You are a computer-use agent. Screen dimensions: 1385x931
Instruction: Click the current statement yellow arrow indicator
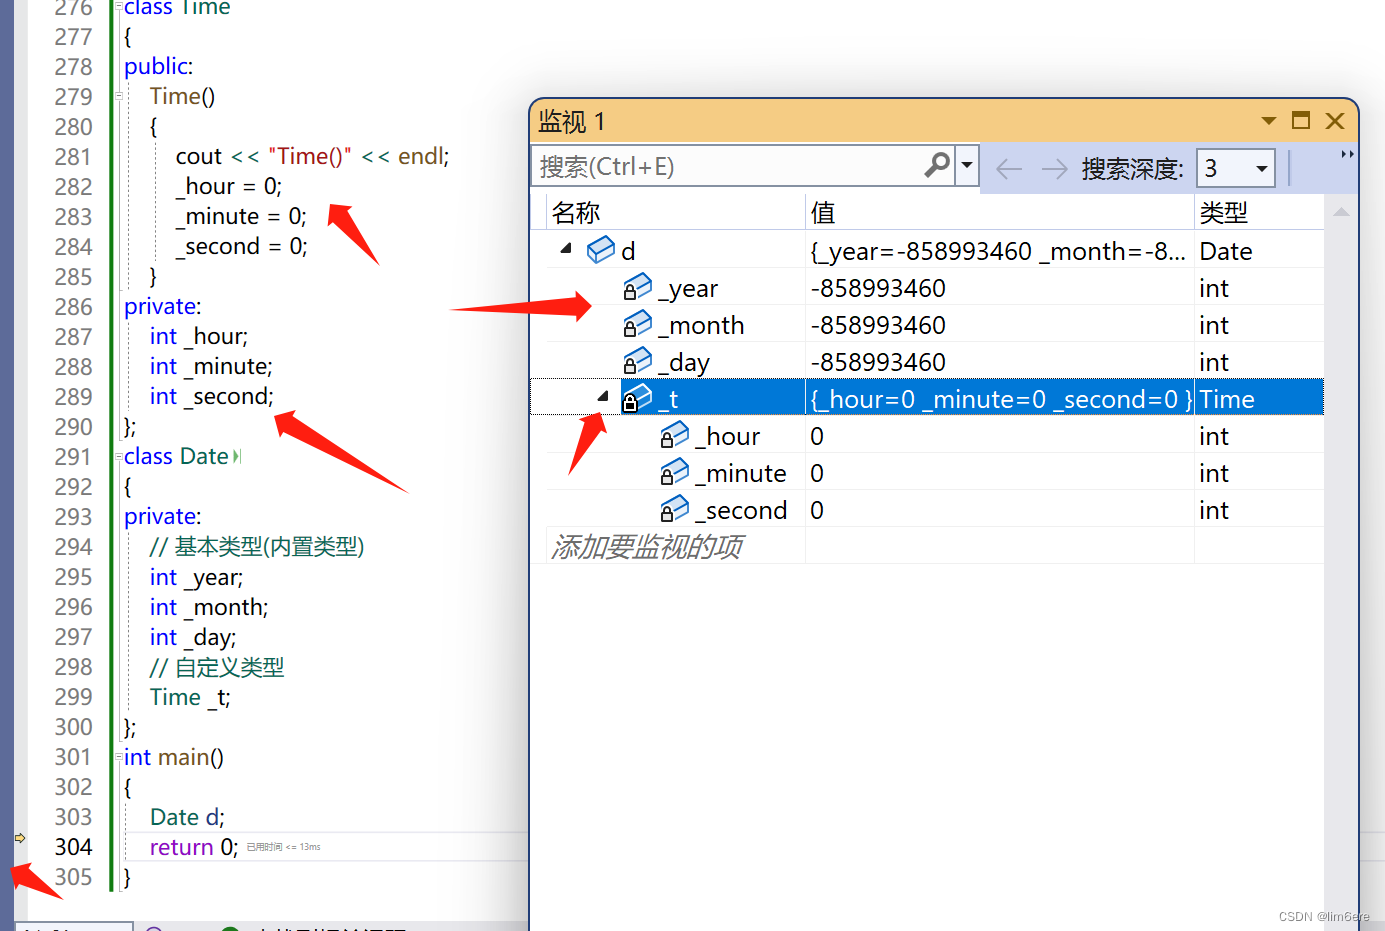point(20,838)
